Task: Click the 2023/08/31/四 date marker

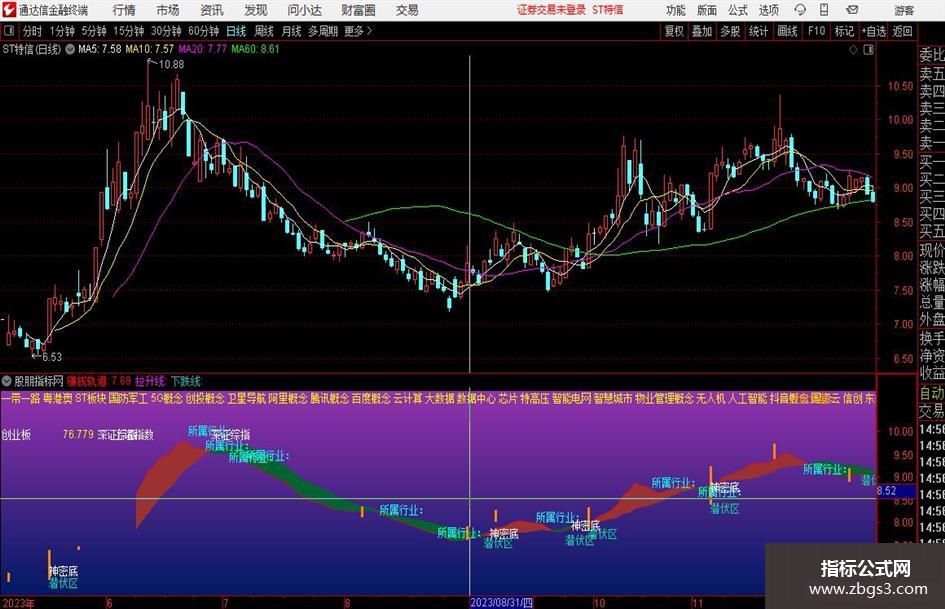Action: [x=501, y=602]
